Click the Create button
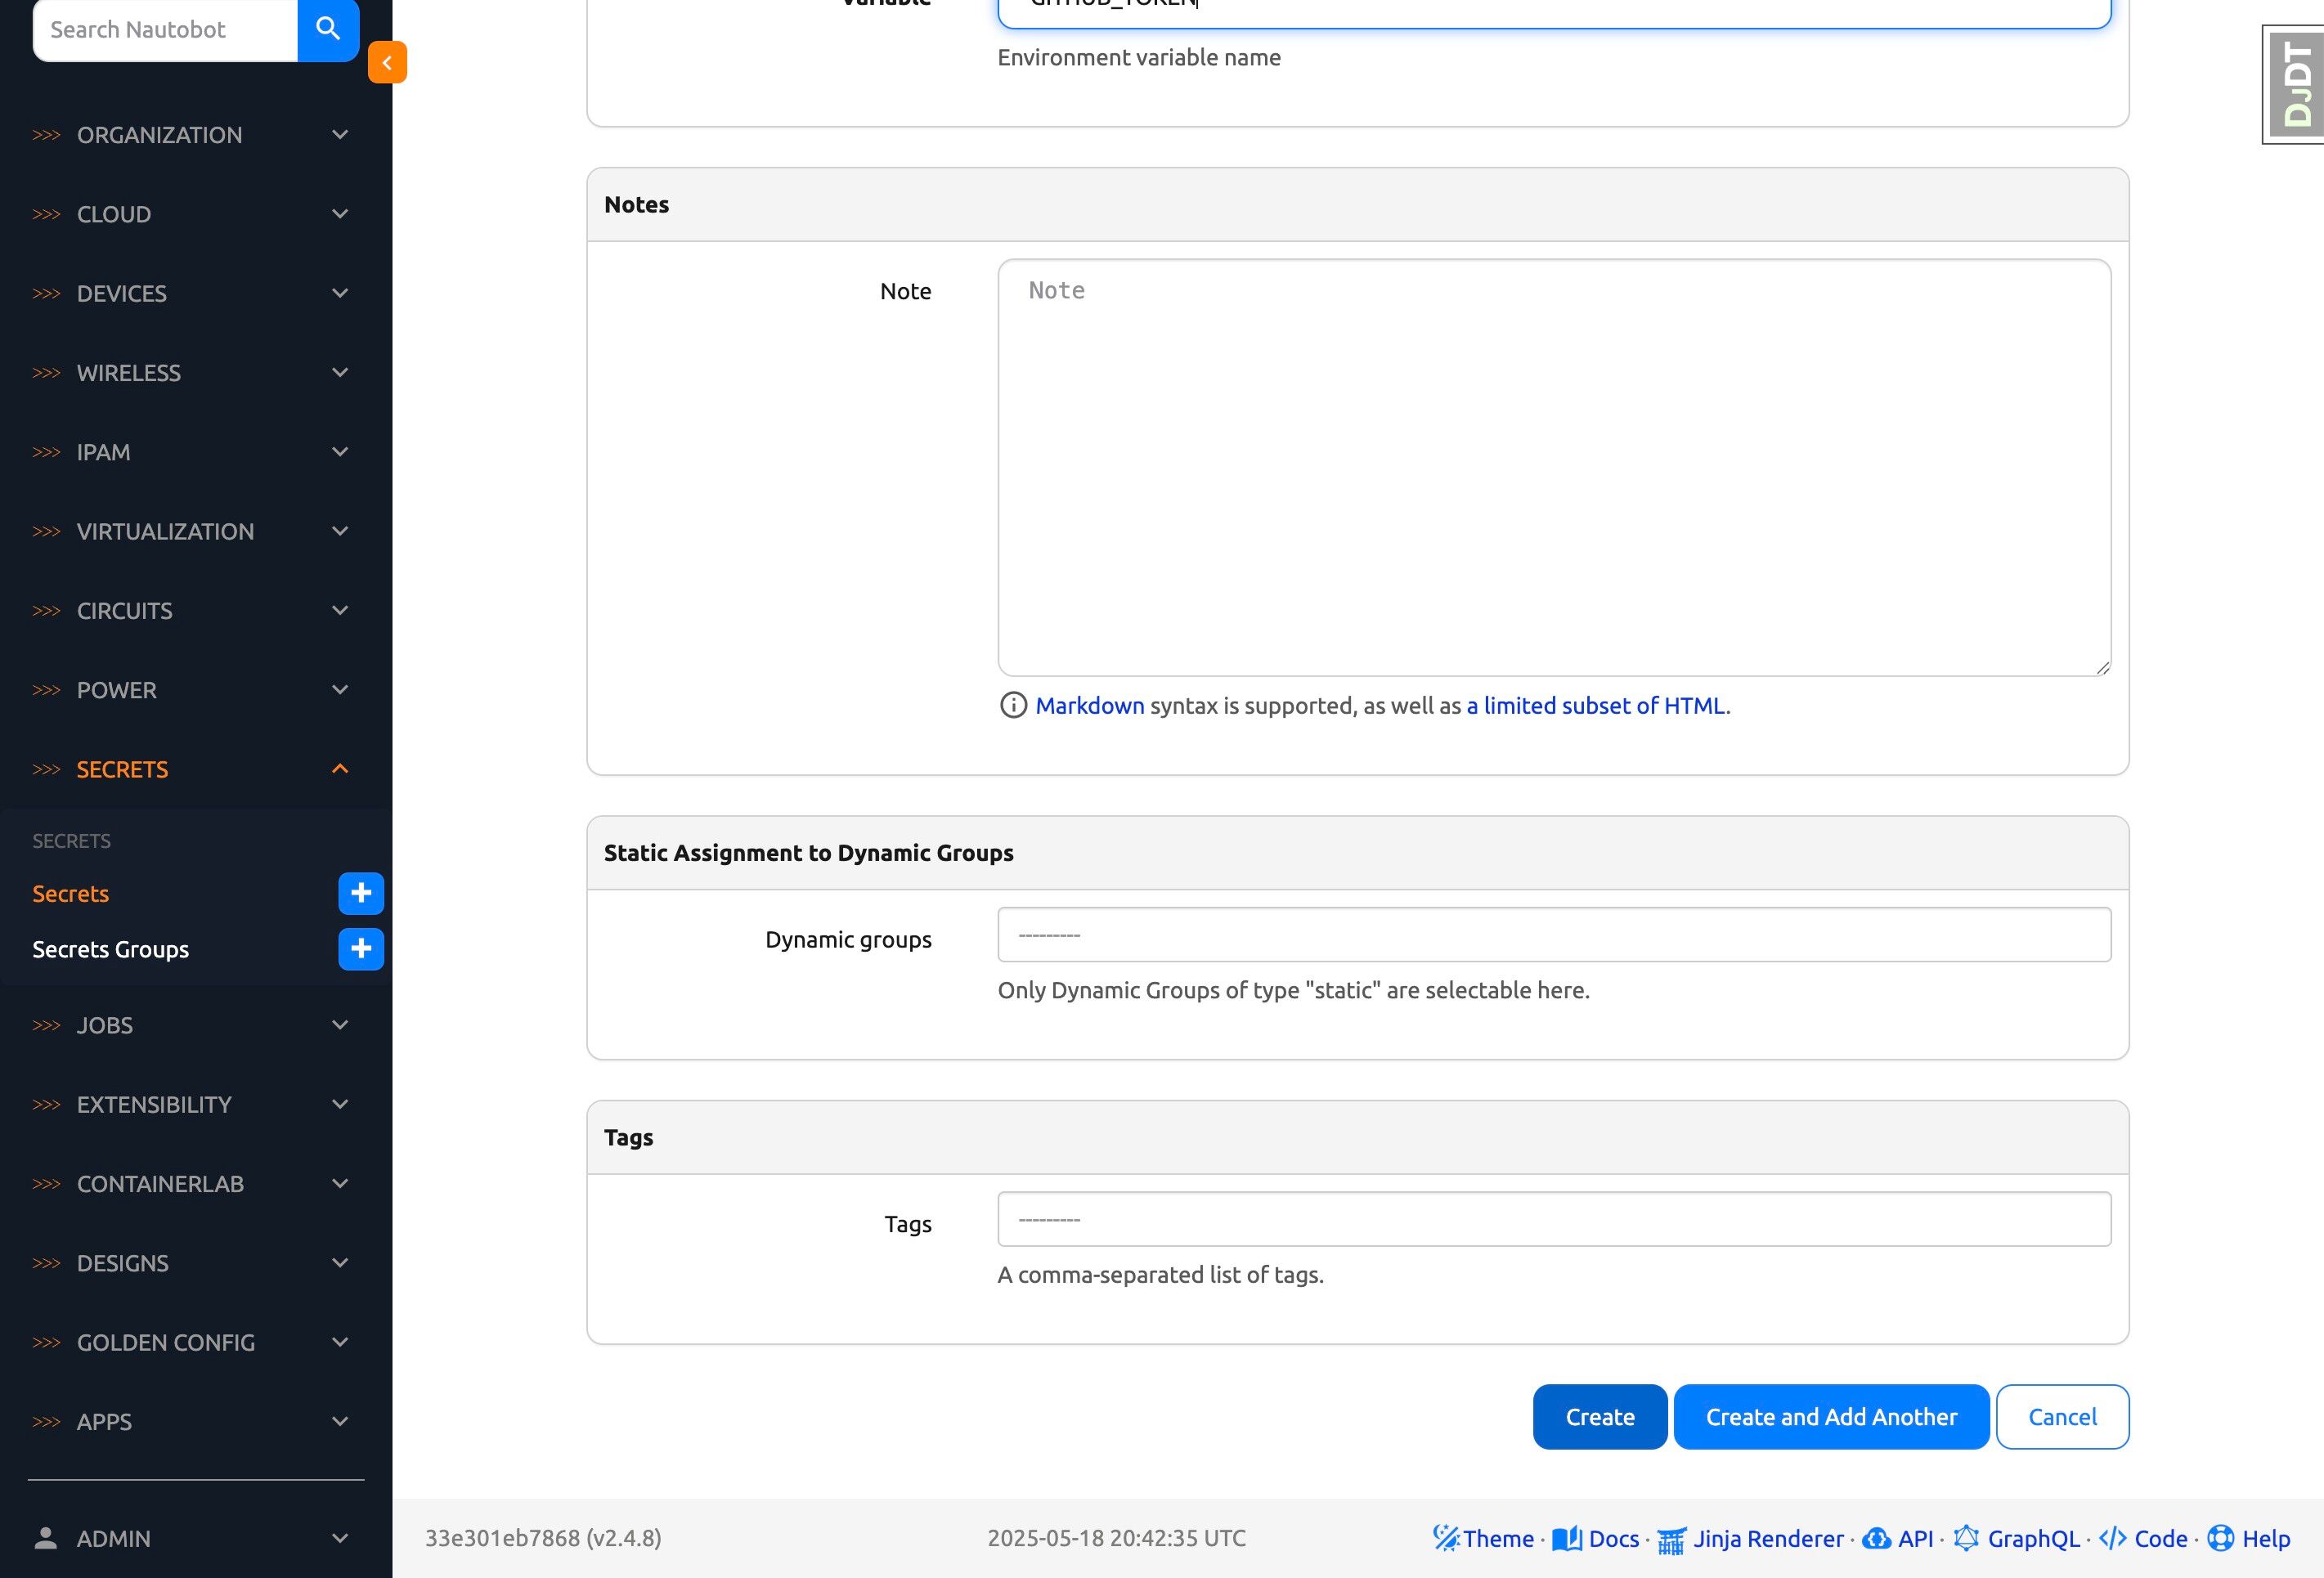The width and height of the screenshot is (2324, 1578). tap(1599, 1416)
